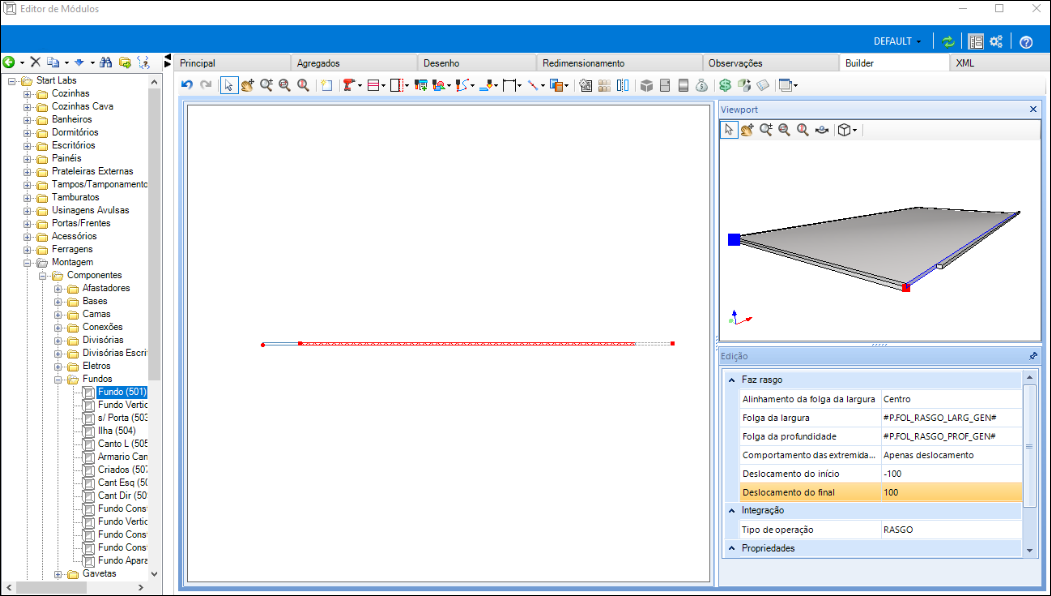Collapse the Integração section
The width and height of the screenshot is (1051, 596).
(x=732, y=510)
